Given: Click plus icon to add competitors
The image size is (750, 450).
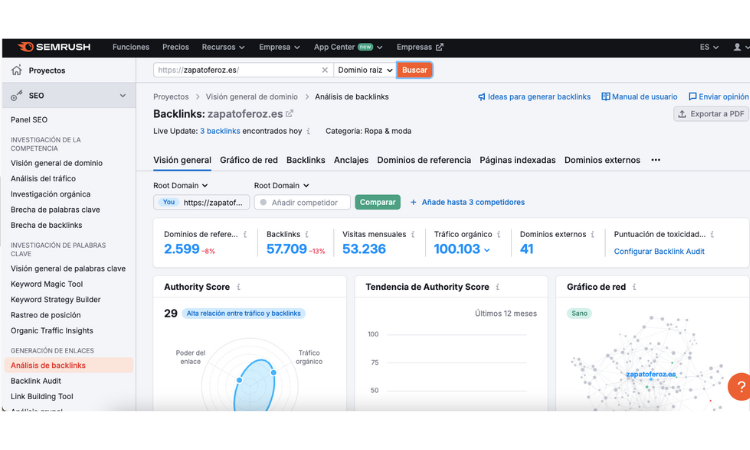Looking at the screenshot, I should (413, 202).
